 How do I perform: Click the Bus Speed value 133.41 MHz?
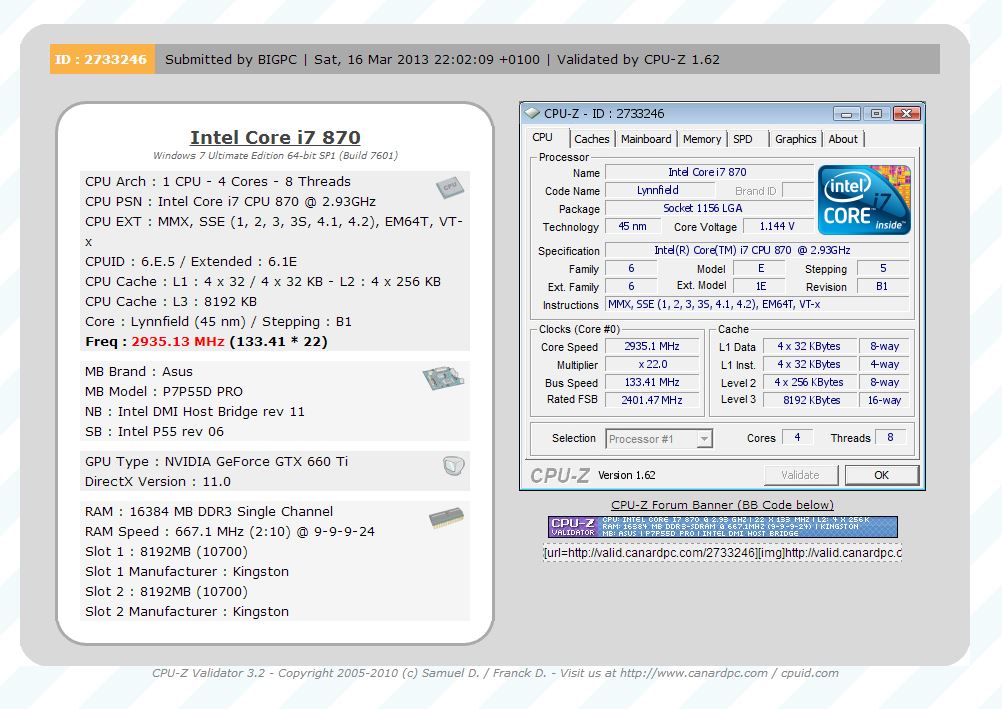click(x=652, y=382)
